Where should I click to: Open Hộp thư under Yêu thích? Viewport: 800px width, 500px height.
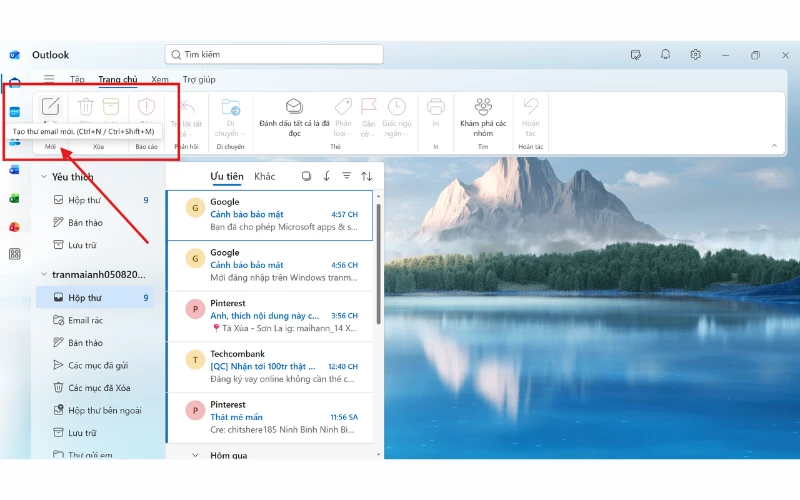[x=95, y=200]
